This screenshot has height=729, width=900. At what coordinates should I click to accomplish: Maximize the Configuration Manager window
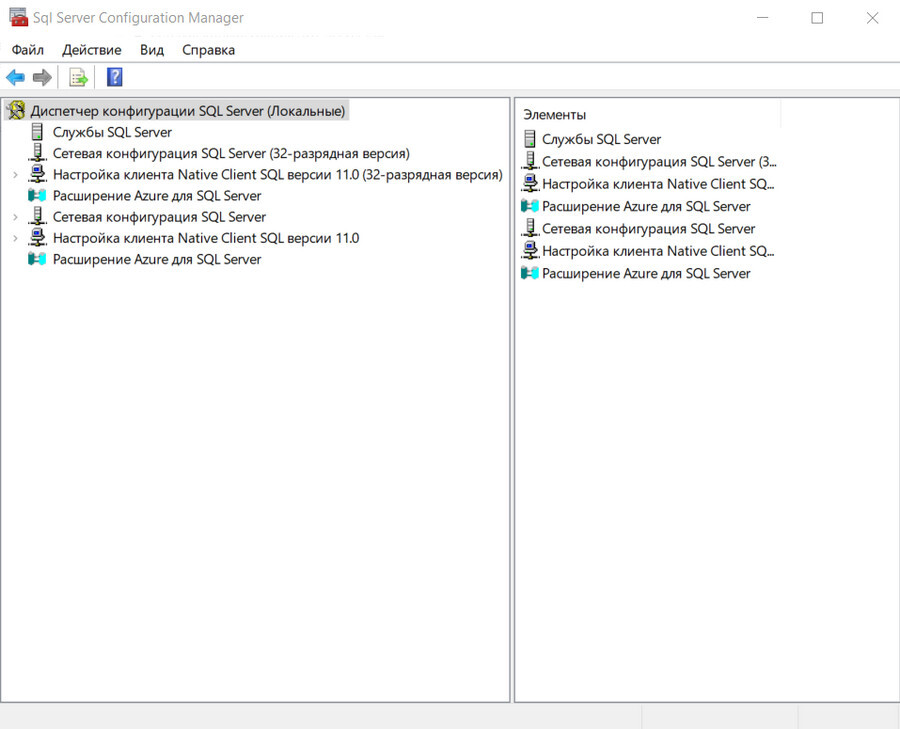pyautogui.click(x=817, y=18)
